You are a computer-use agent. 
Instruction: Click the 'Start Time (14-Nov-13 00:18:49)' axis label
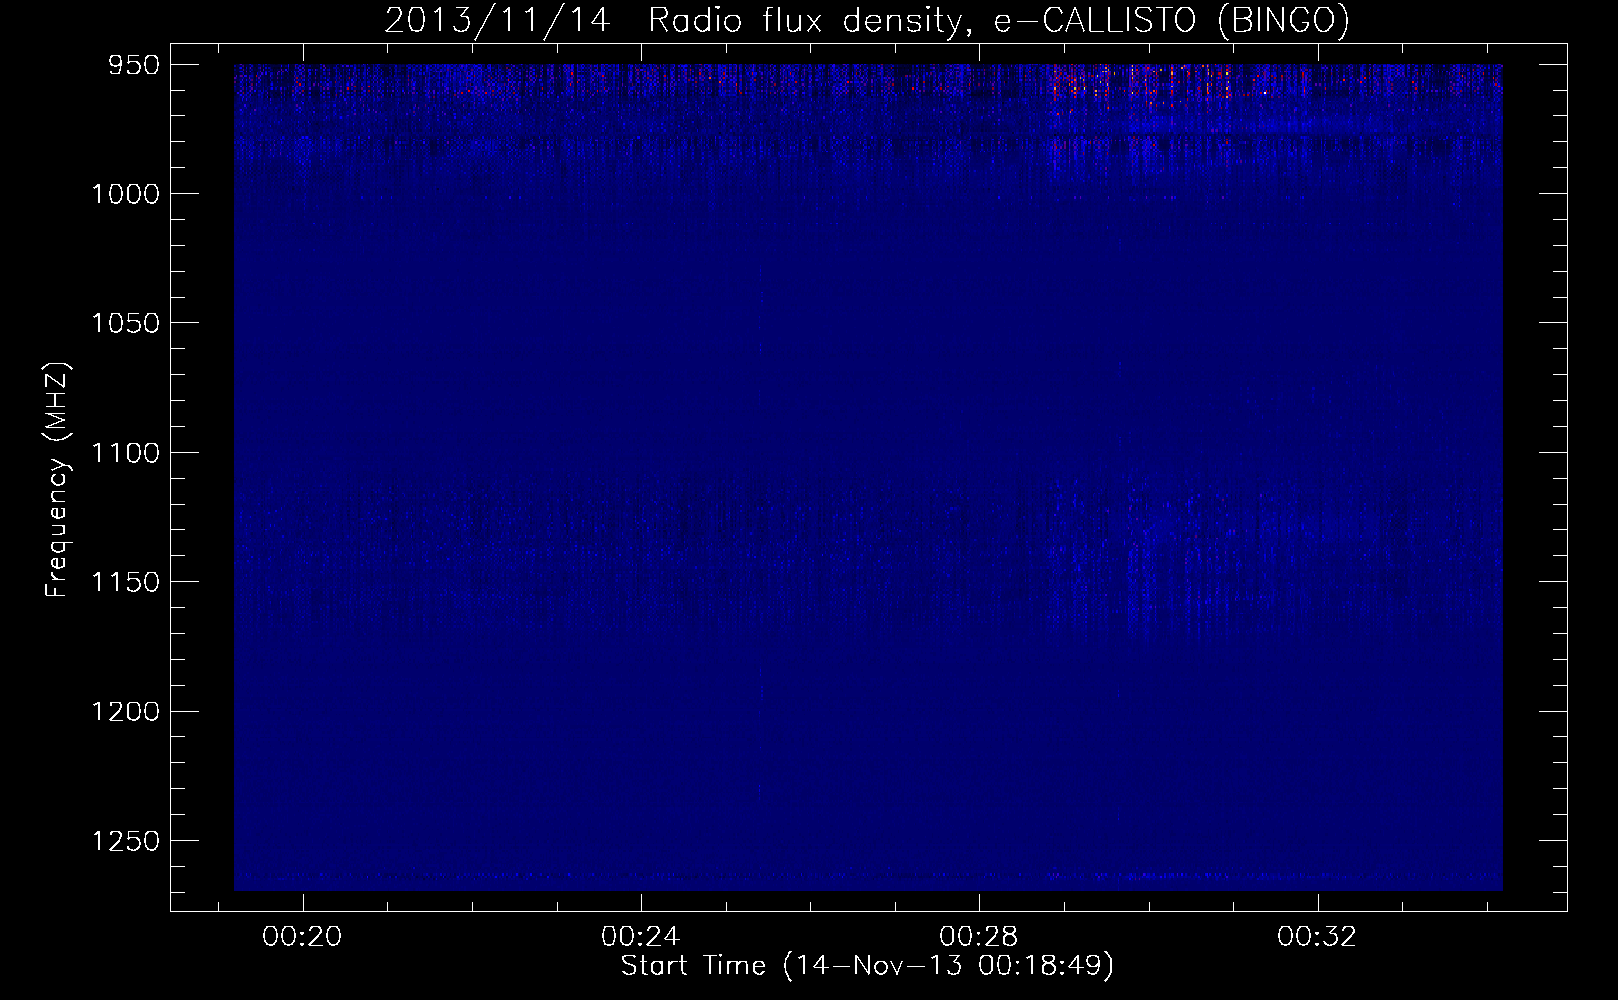click(867, 966)
